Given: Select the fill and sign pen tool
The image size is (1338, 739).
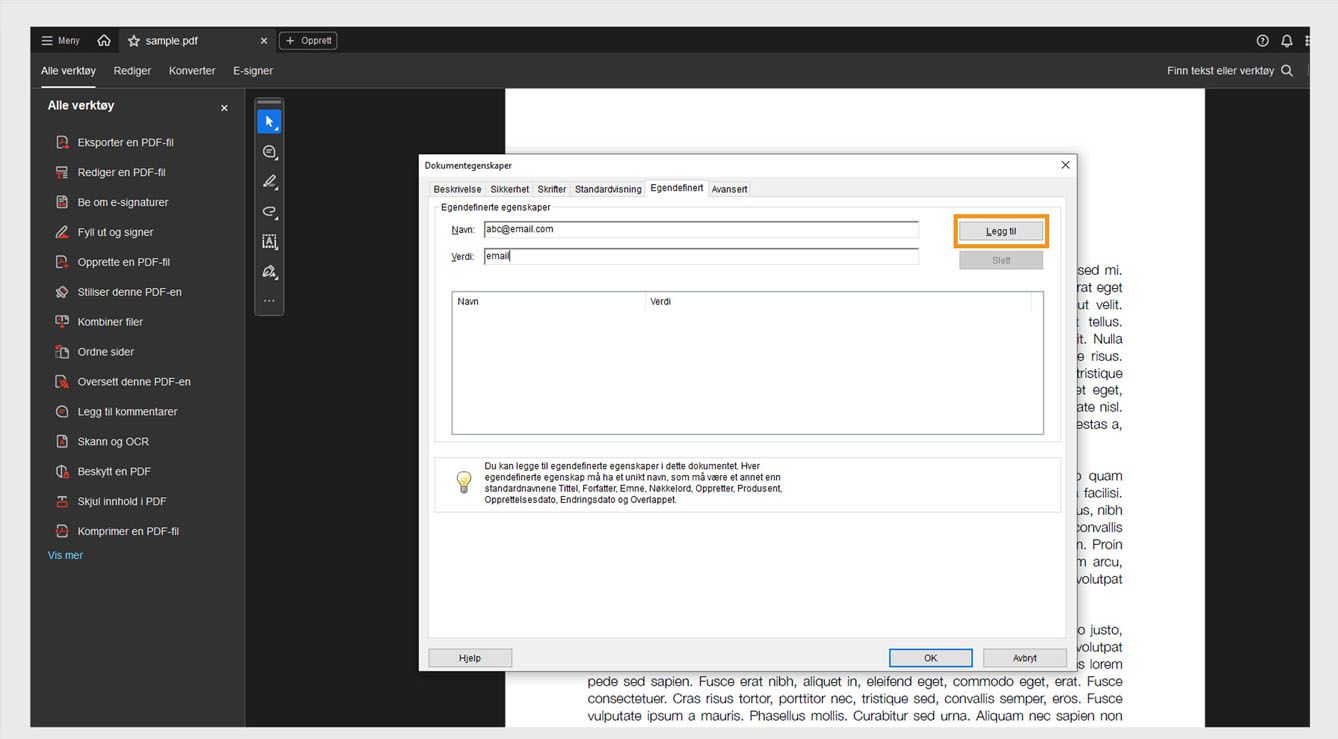Looking at the screenshot, I should click(269, 272).
